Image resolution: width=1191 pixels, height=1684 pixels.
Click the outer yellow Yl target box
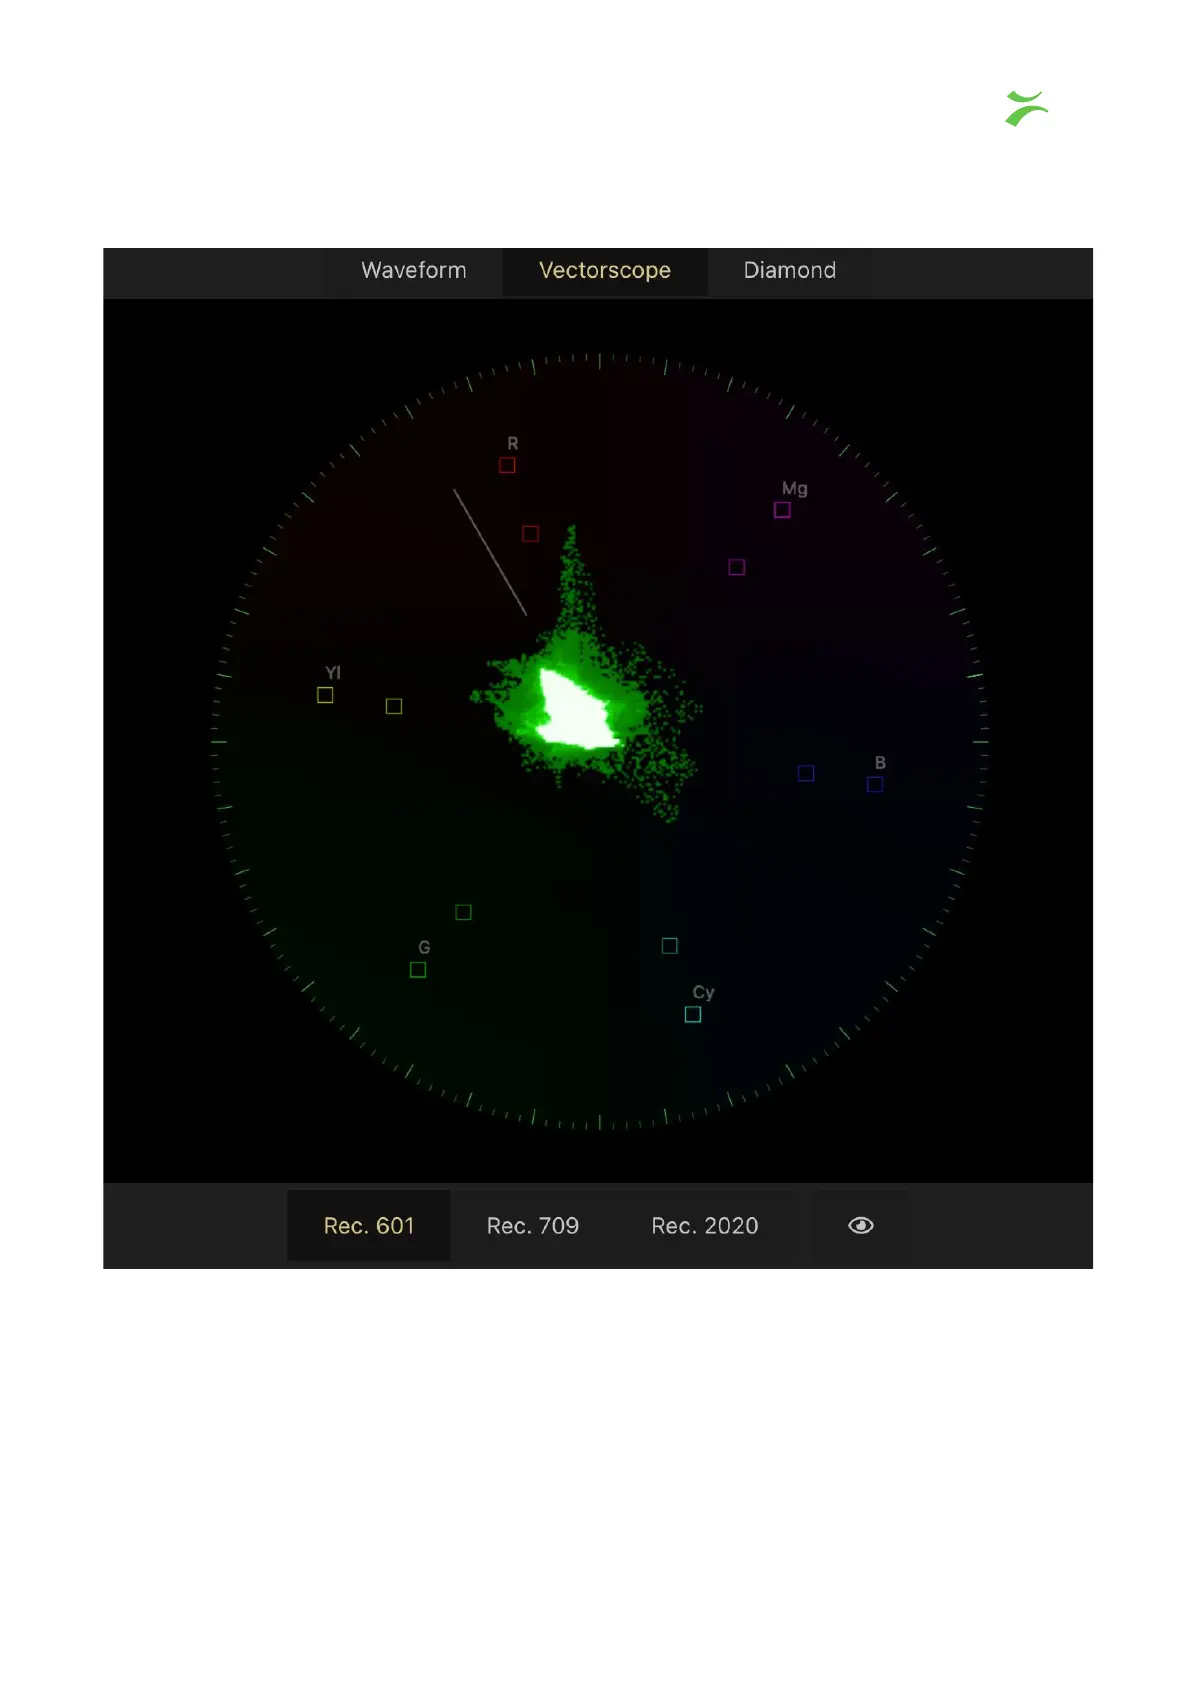325,695
